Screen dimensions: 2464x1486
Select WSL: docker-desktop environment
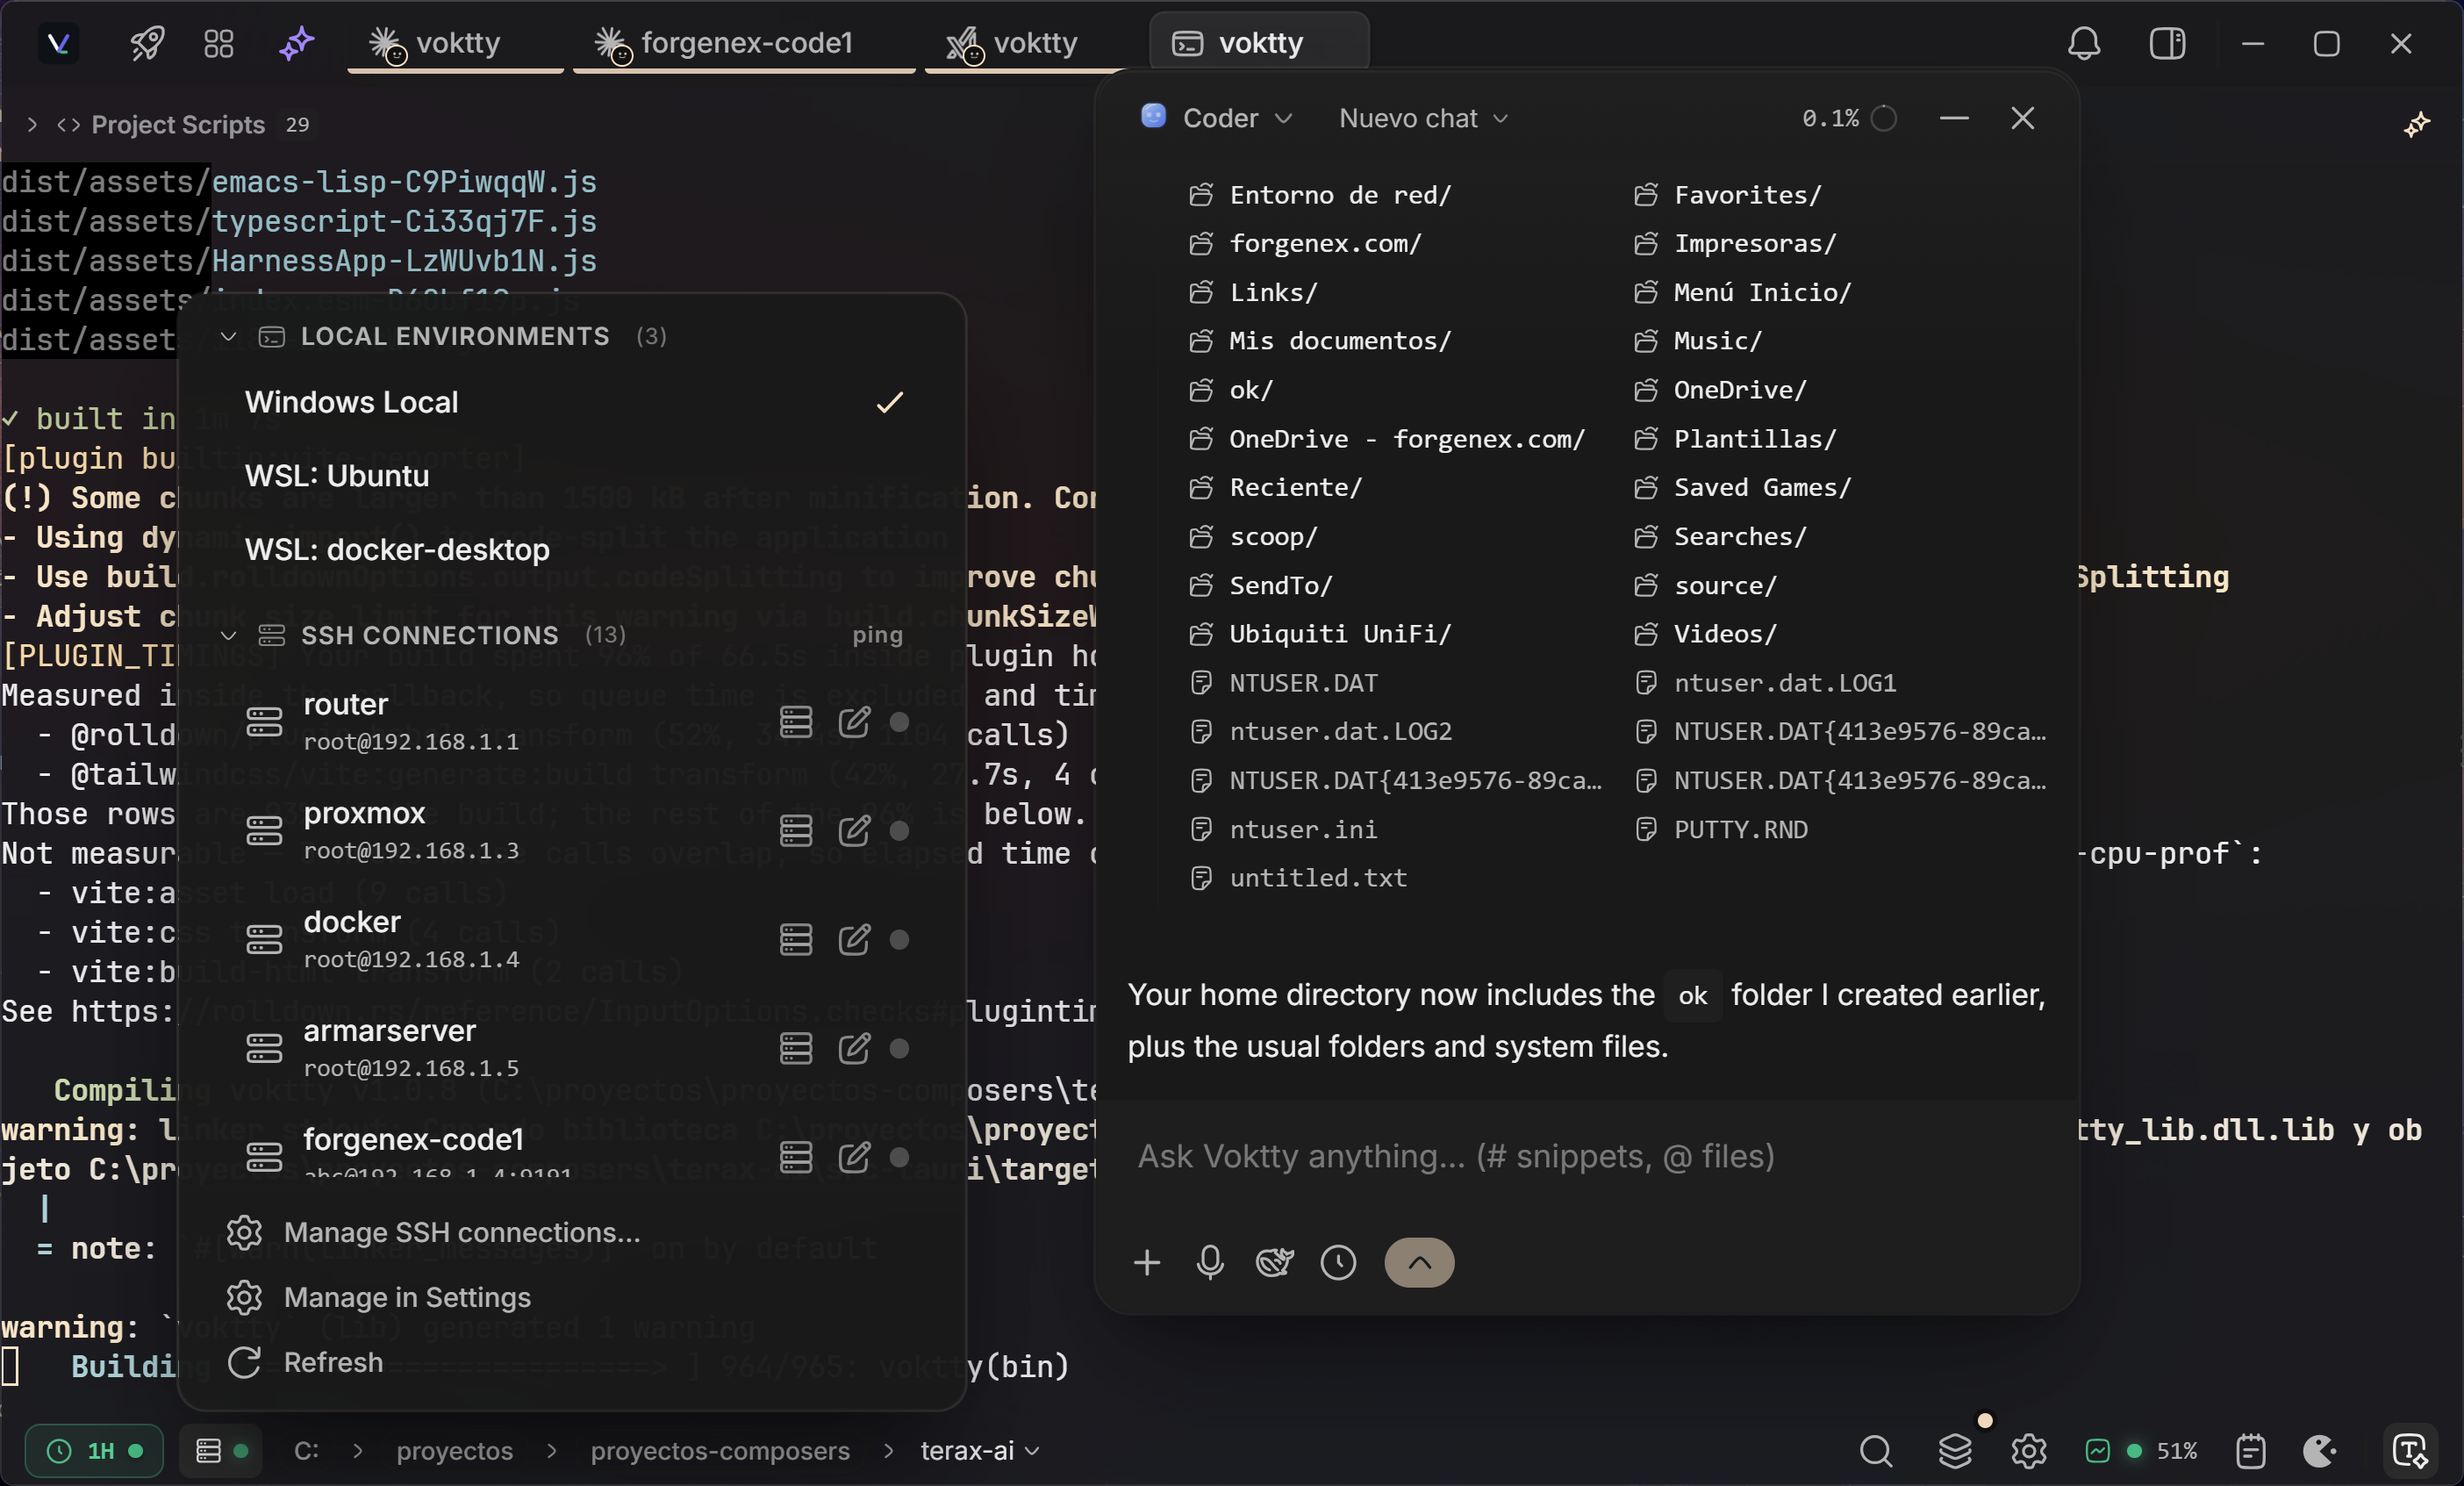point(571,550)
